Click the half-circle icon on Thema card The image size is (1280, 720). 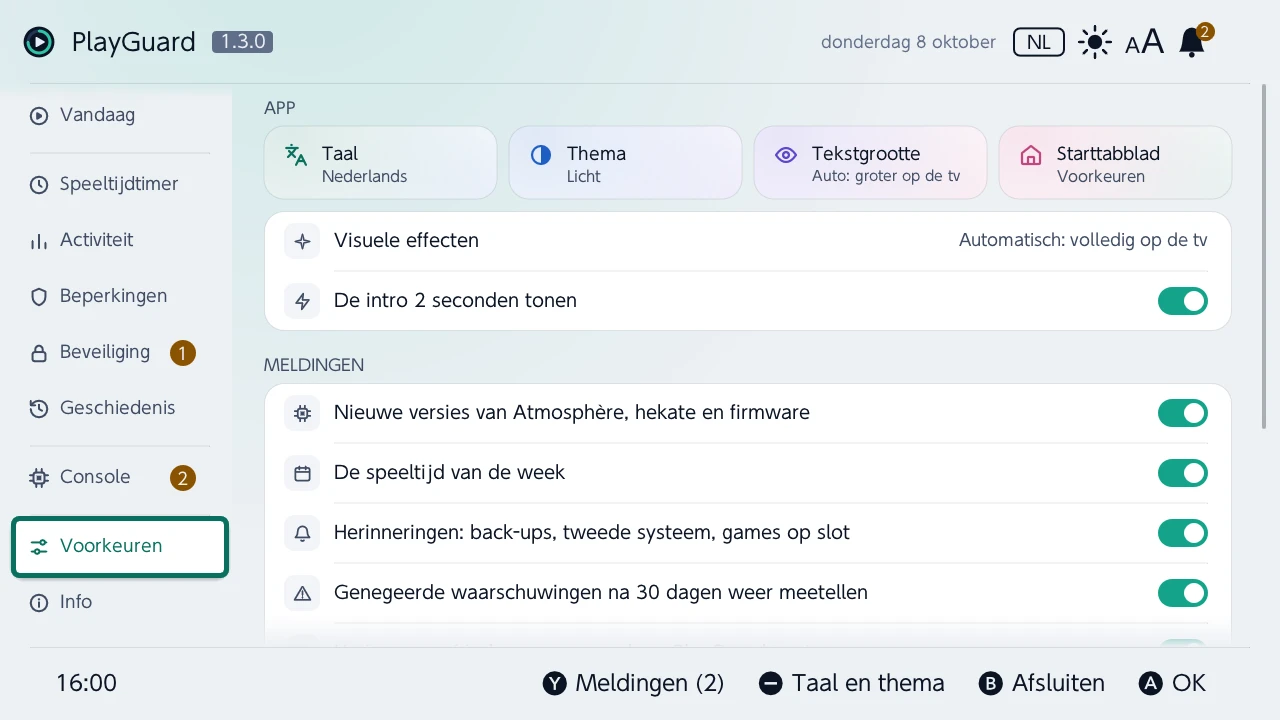coord(541,155)
